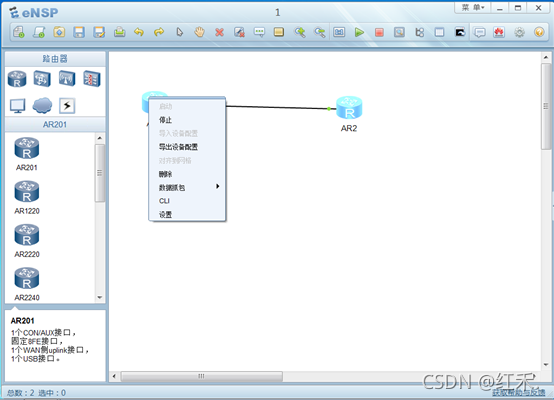554x400 pixels.
Task: Stop all devices with red square
Action: [x=379, y=33]
